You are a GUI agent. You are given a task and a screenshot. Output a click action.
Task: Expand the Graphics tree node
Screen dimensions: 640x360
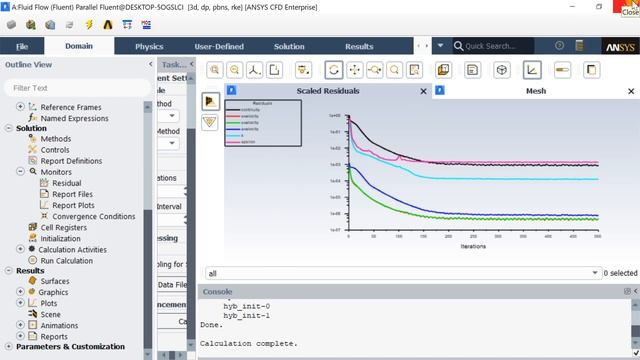click(x=20, y=291)
